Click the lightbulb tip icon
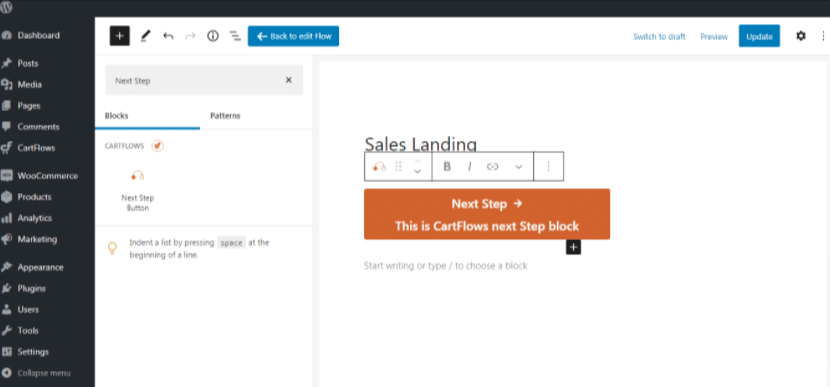 tap(112, 248)
